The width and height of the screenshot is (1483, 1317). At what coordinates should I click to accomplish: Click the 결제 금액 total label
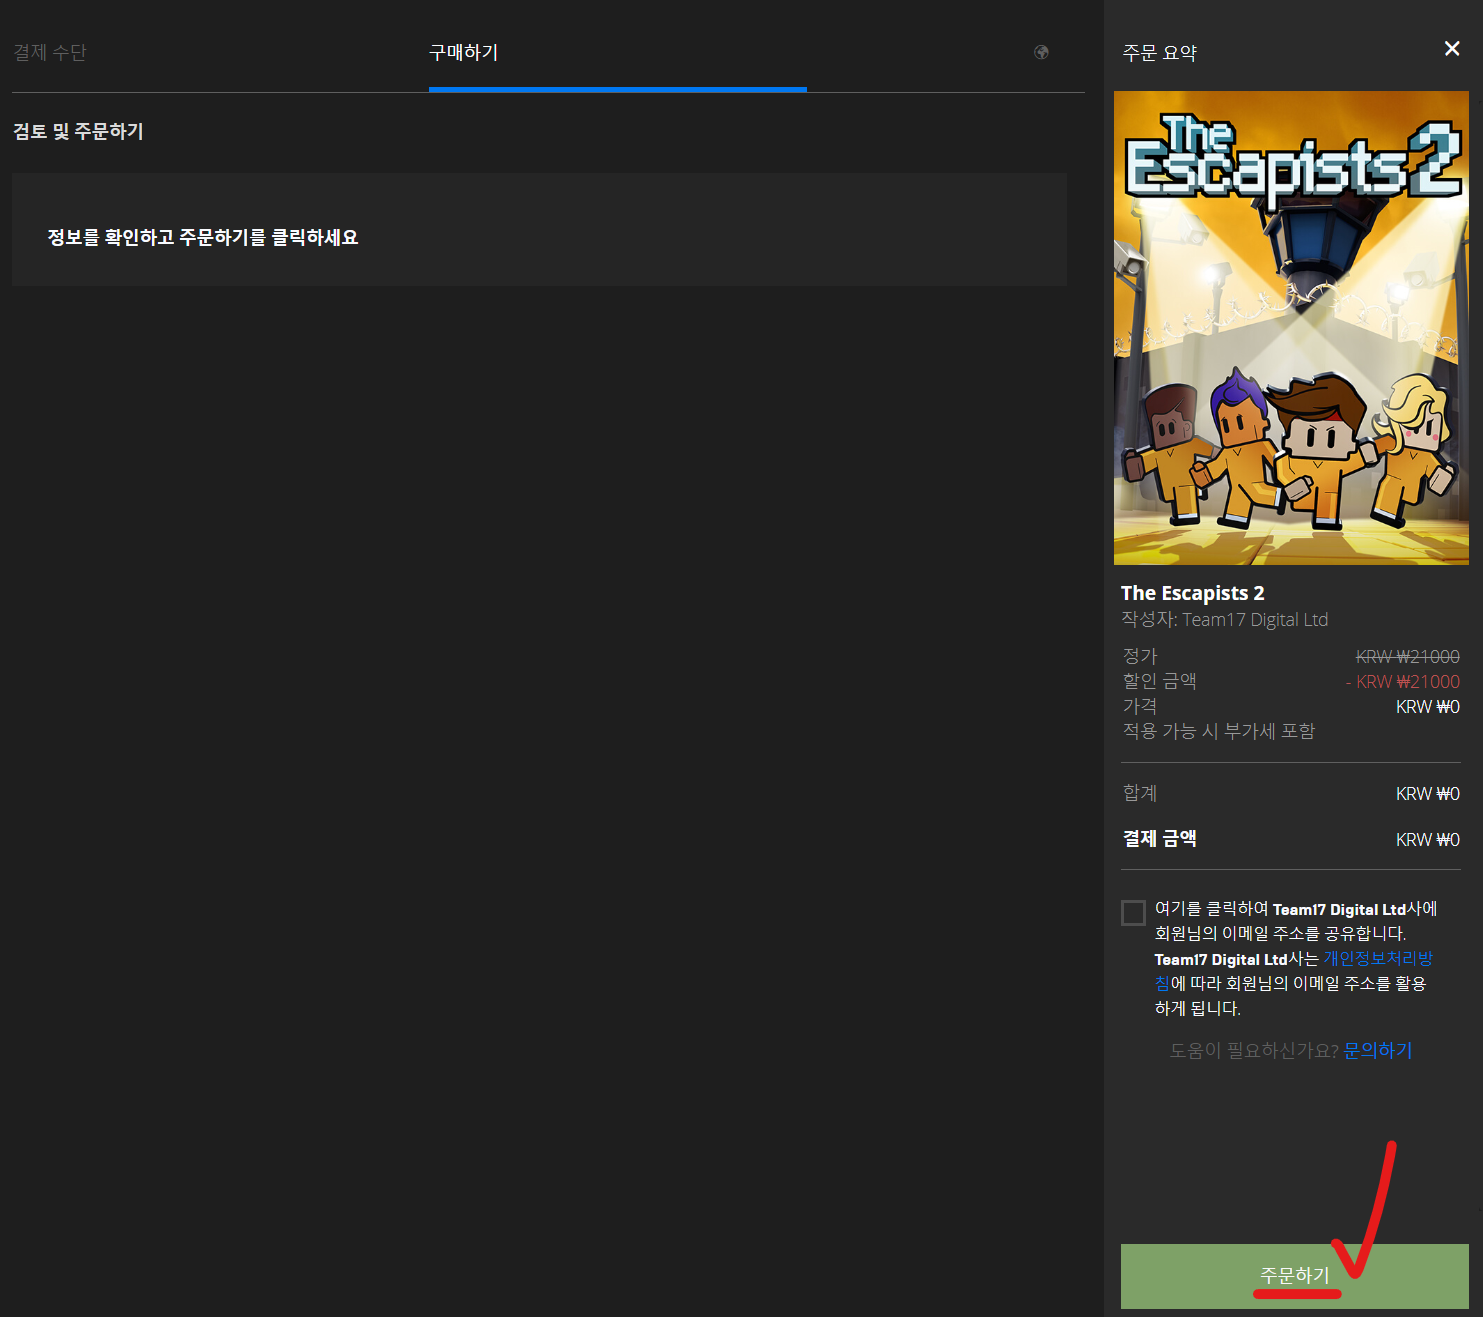1159,839
